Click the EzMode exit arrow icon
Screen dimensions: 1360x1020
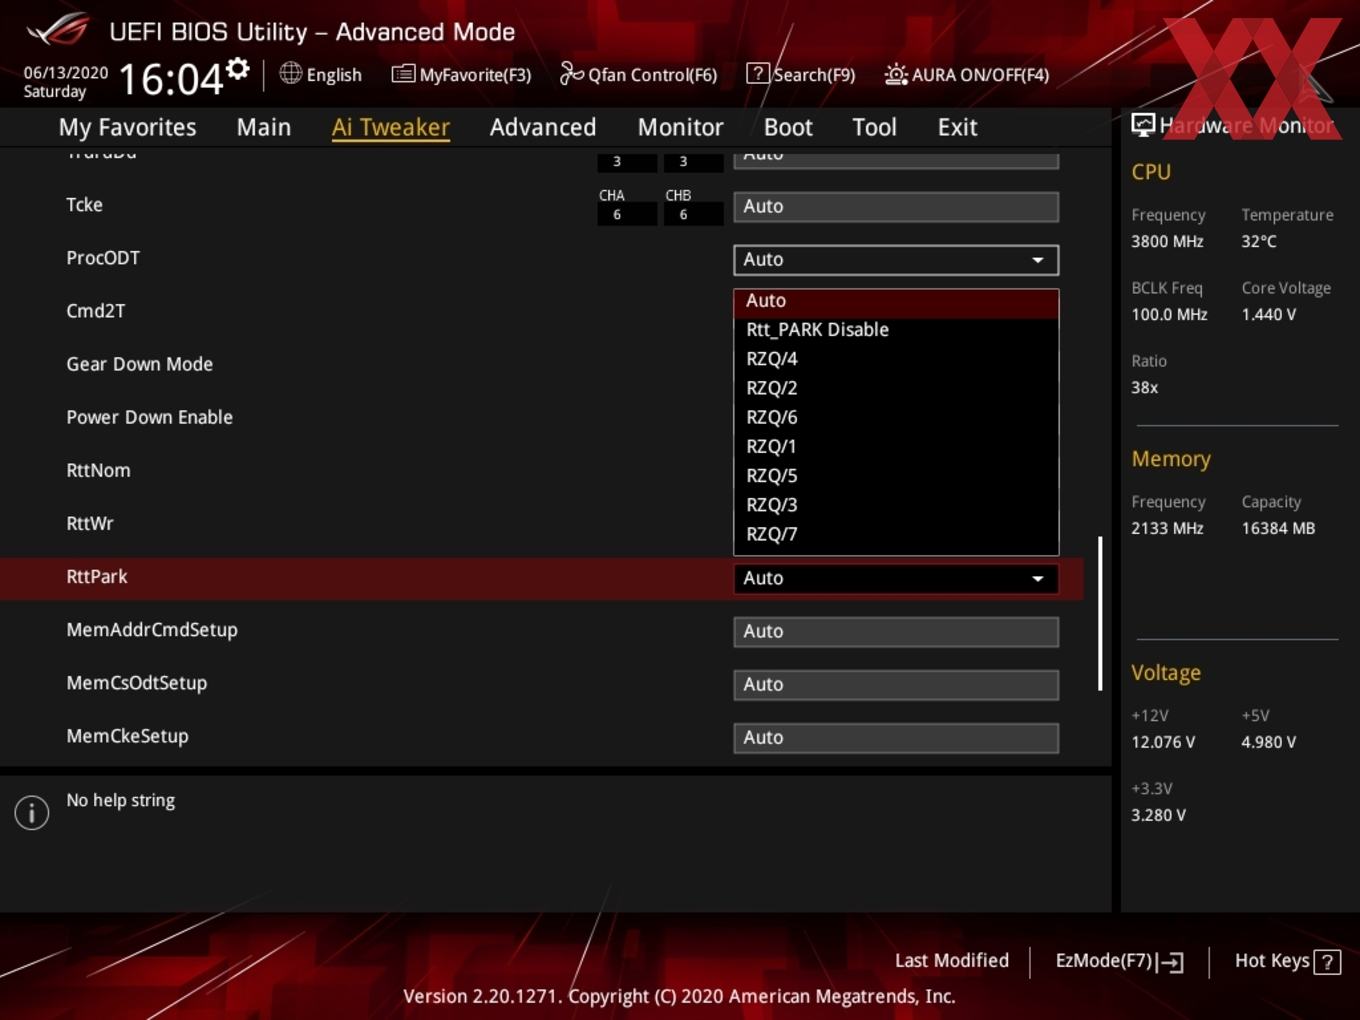pyautogui.click(x=1171, y=962)
